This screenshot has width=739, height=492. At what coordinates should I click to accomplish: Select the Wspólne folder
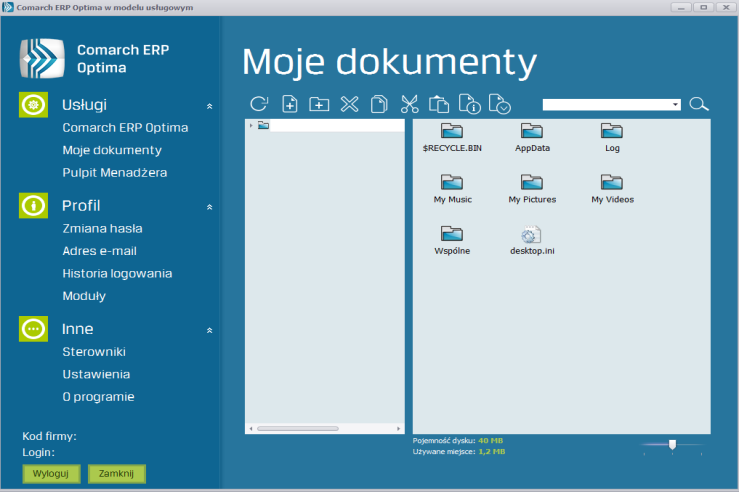452,240
